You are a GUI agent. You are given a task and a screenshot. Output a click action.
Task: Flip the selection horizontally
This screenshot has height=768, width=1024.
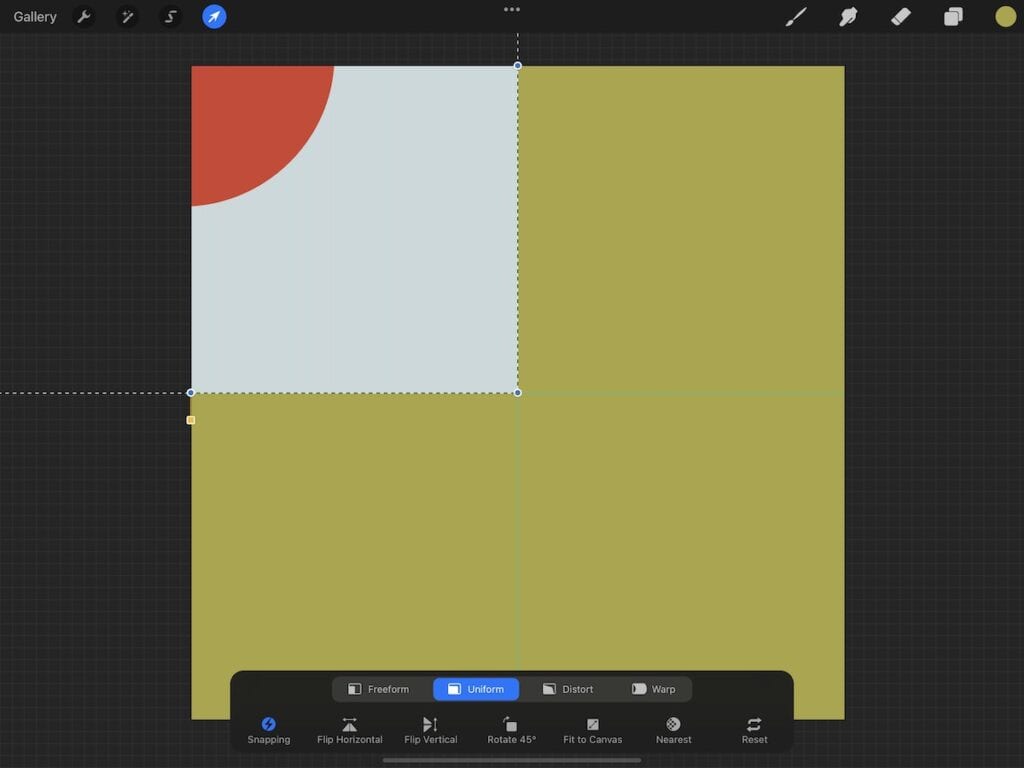click(x=349, y=729)
